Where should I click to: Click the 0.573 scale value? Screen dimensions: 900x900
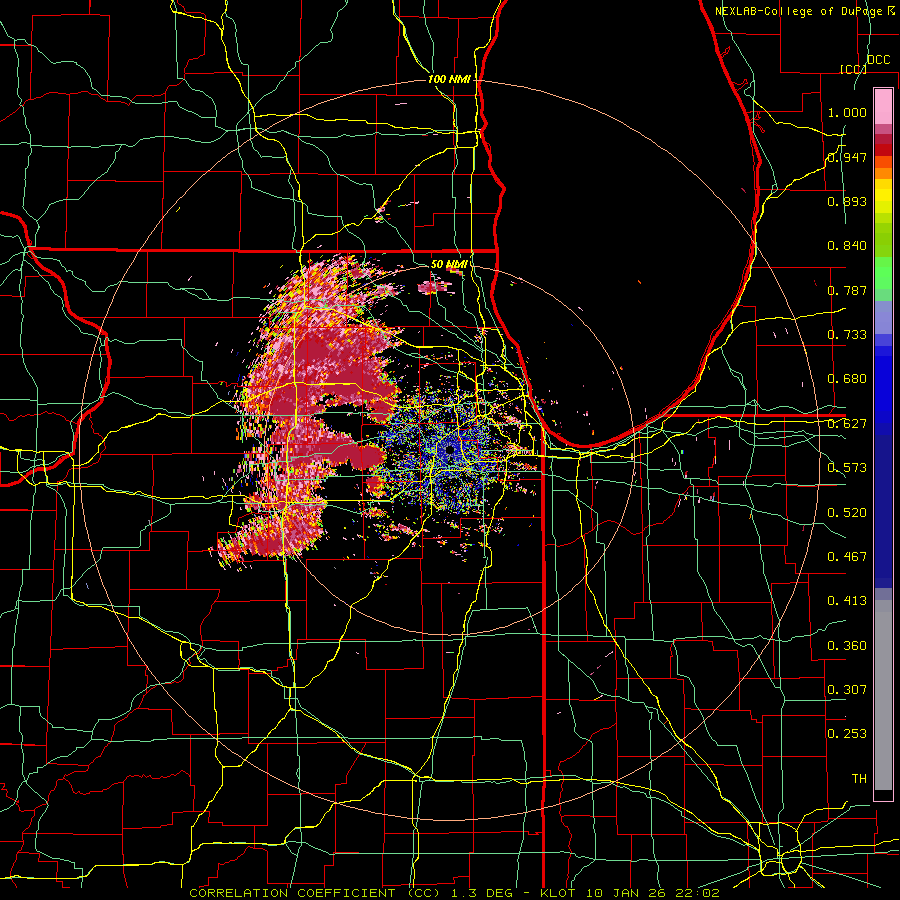tap(847, 468)
